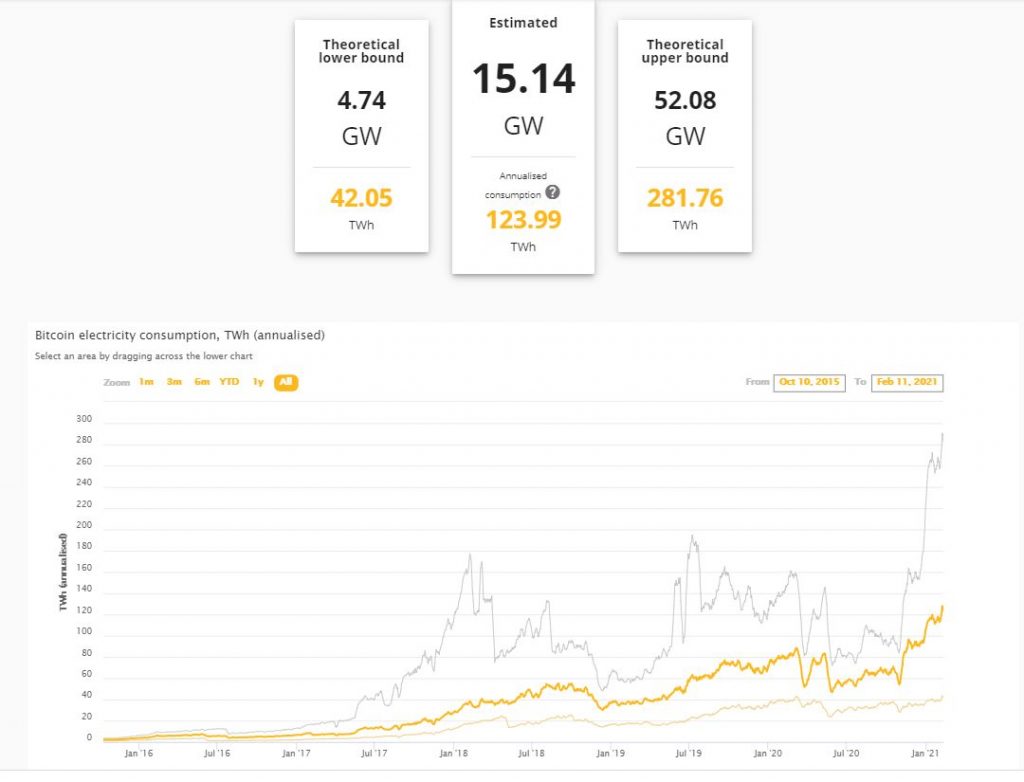Click the Estimated card heading
Screen dimensions: 1024x782
click(x=523, y=23)
